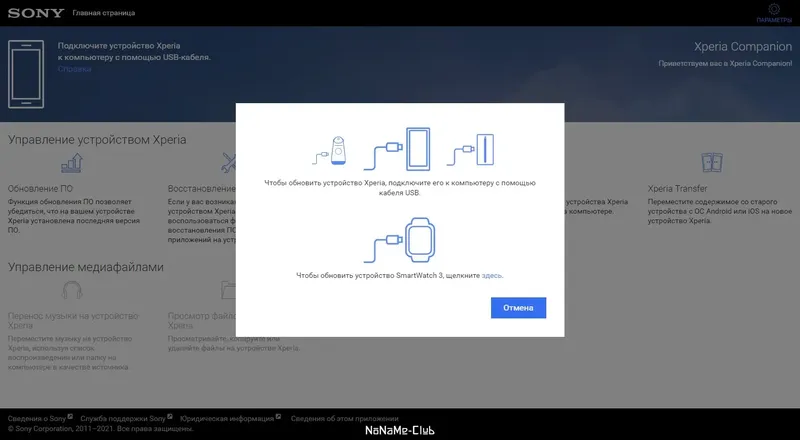This screenshot has height=440, width=800.
Task: Click external-link icon after Сведения о Sony
Action: pyautogui.click(x=70, y=417)
